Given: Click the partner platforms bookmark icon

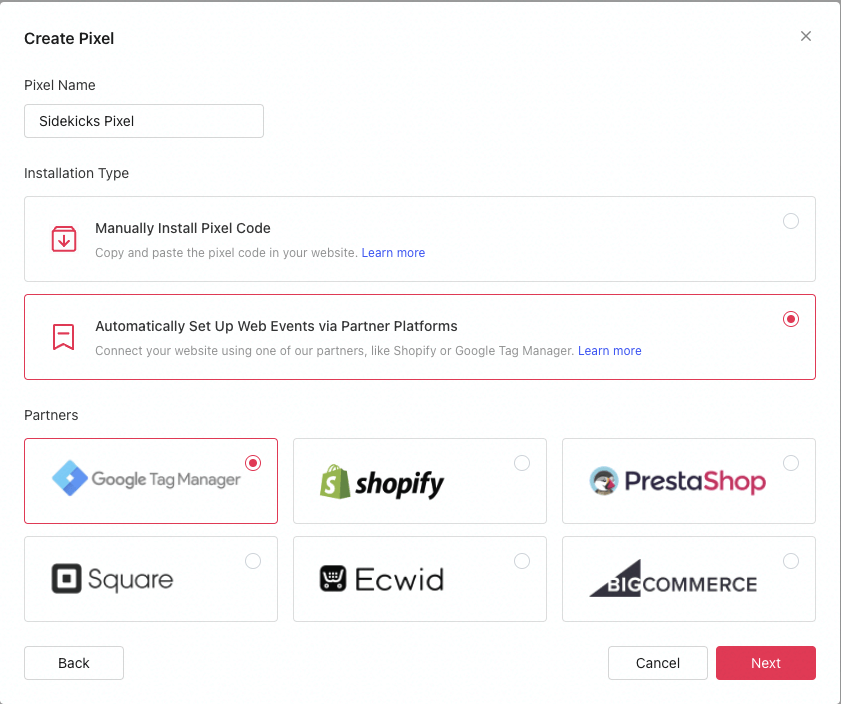Looking at the screenshot, I should click(63, 337).
